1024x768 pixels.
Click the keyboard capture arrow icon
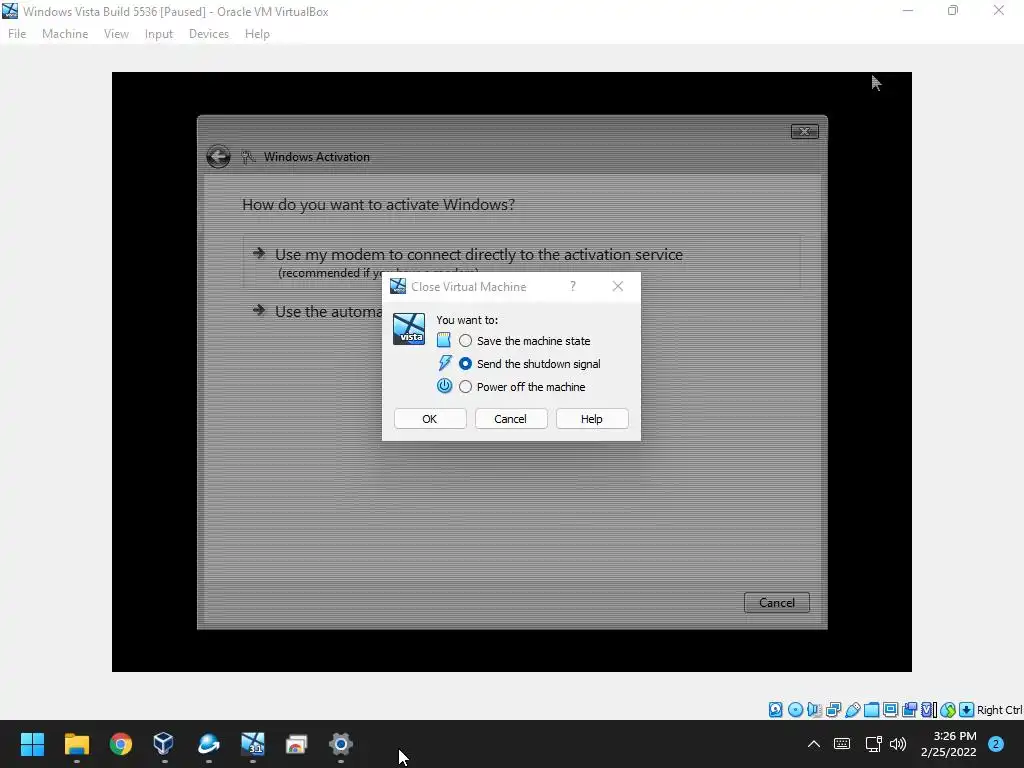[x=967, y=710]
